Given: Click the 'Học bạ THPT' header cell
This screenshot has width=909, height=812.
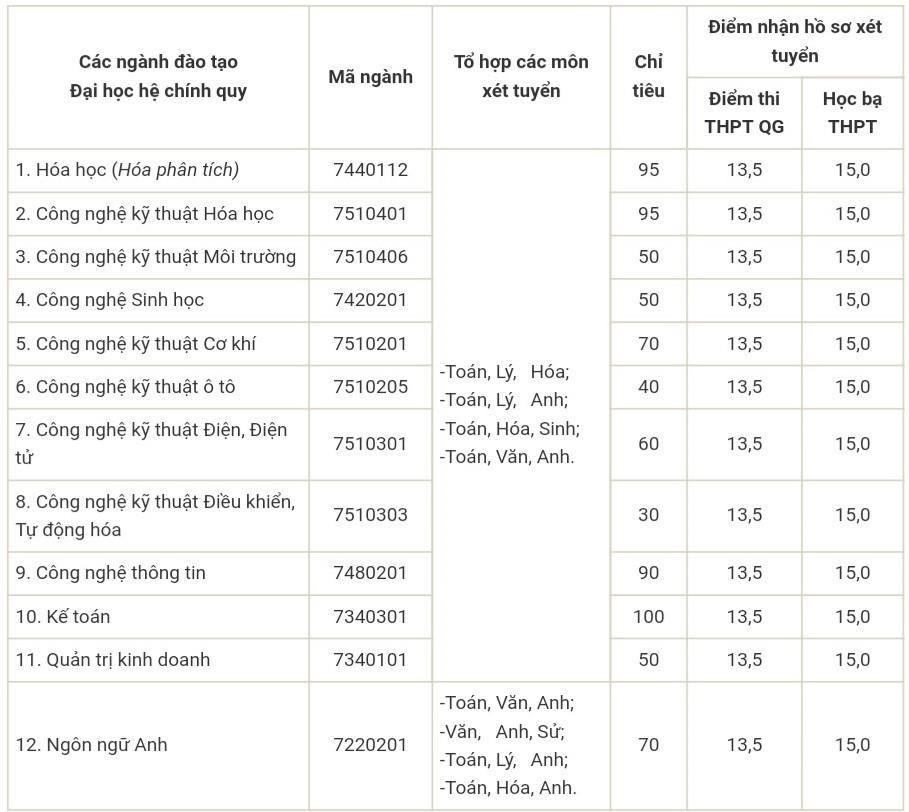Looking at the screenshot, I should point(852,112).
